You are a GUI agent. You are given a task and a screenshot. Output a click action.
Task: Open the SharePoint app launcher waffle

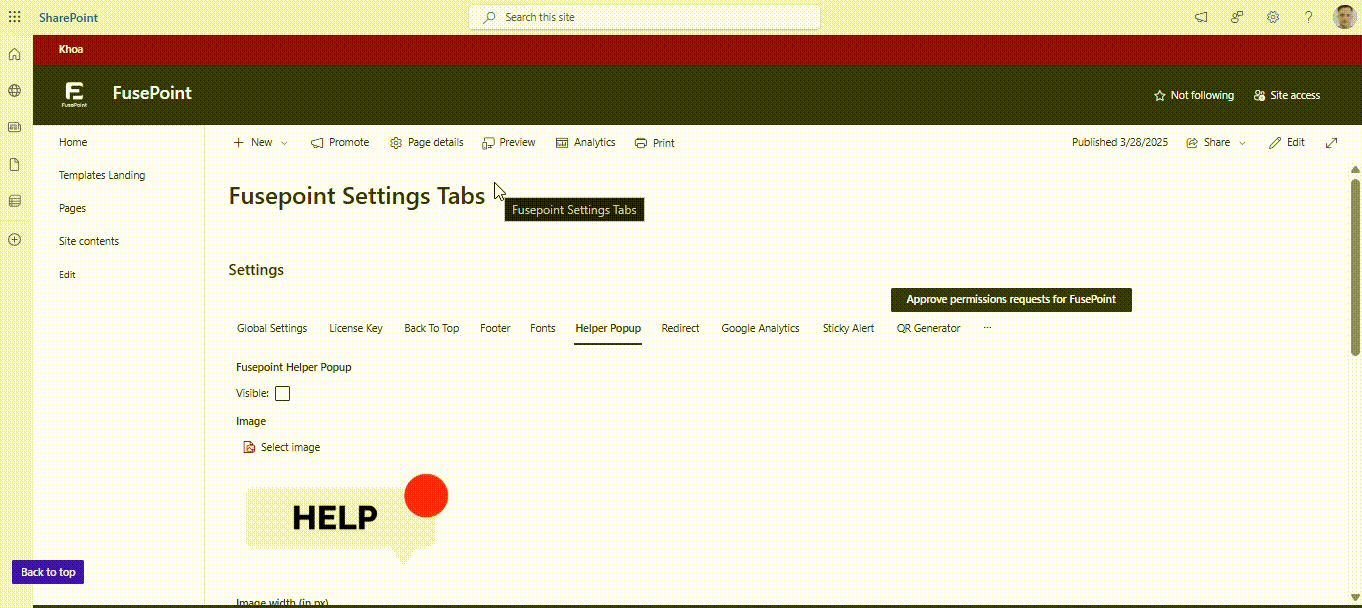[14, 17]
